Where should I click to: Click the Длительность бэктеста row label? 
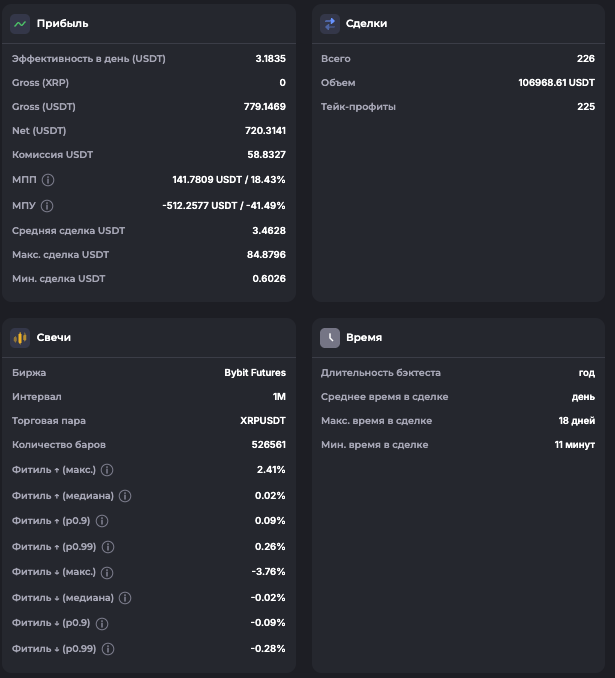pyautogui.click(x=380, y=373)
